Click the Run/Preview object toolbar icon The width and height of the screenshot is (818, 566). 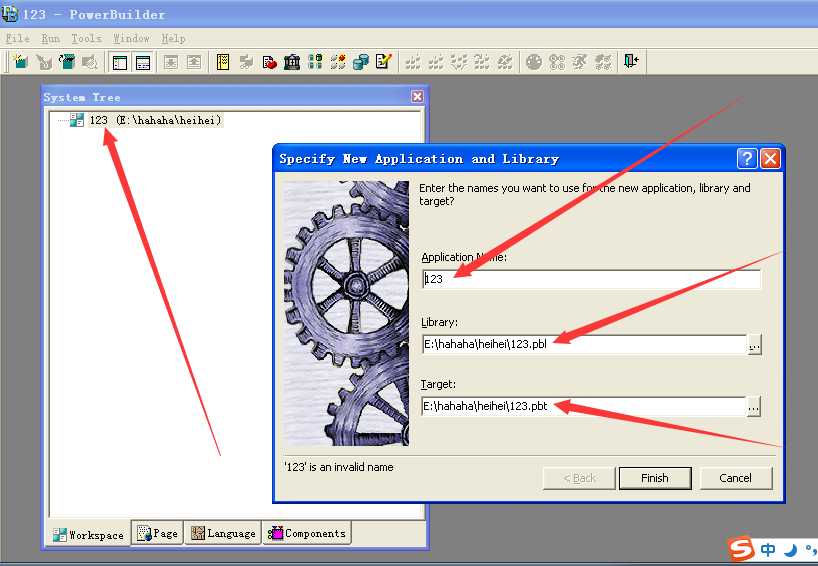[x=90, y=62]
